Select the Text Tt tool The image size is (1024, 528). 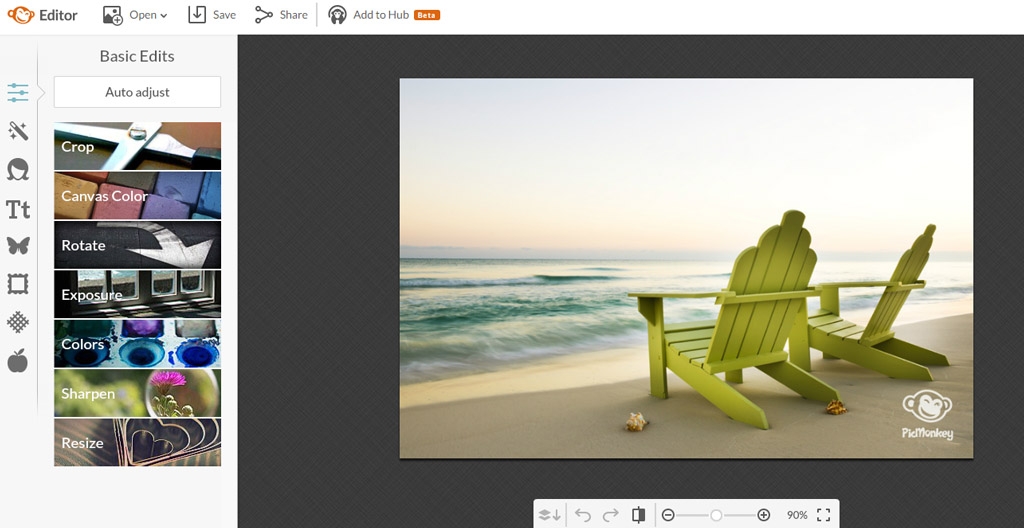(x=18, y=209)
